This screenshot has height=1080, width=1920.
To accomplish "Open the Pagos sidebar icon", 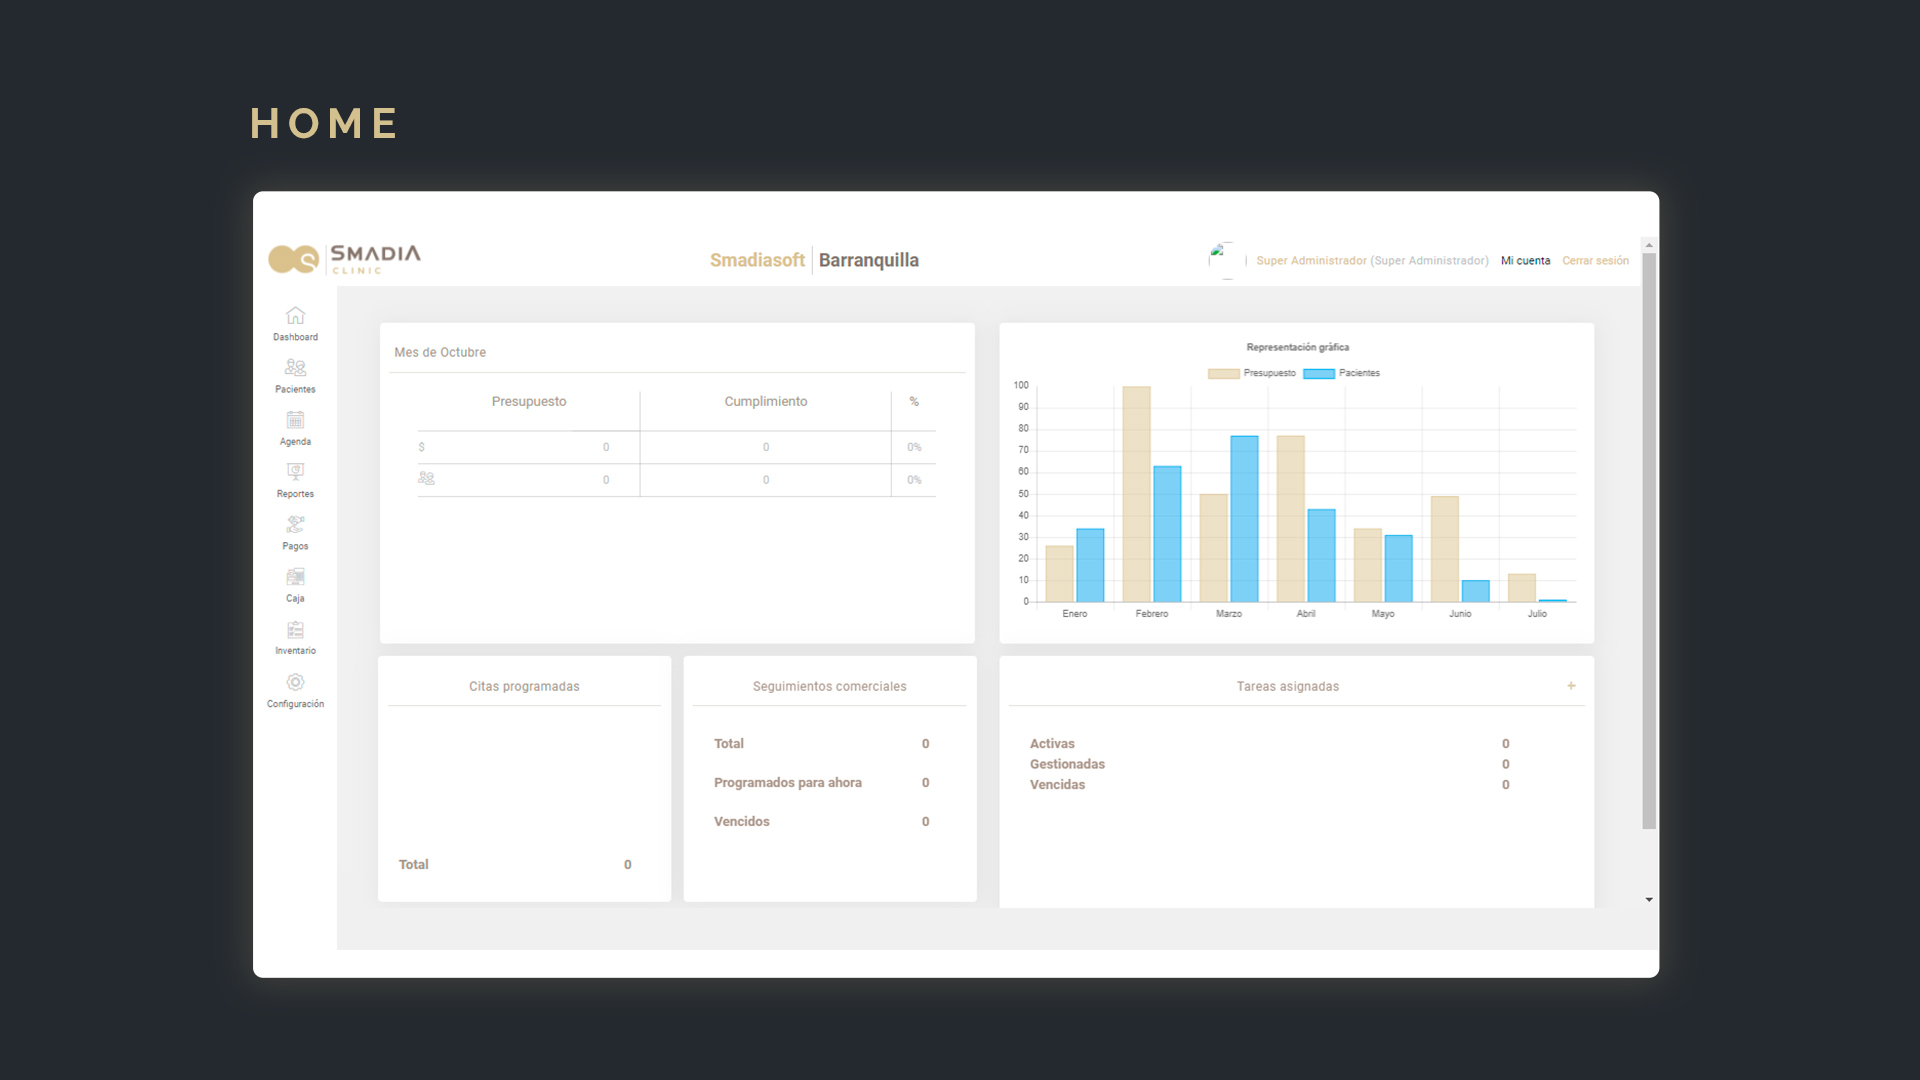I will (x=295, y=524).
